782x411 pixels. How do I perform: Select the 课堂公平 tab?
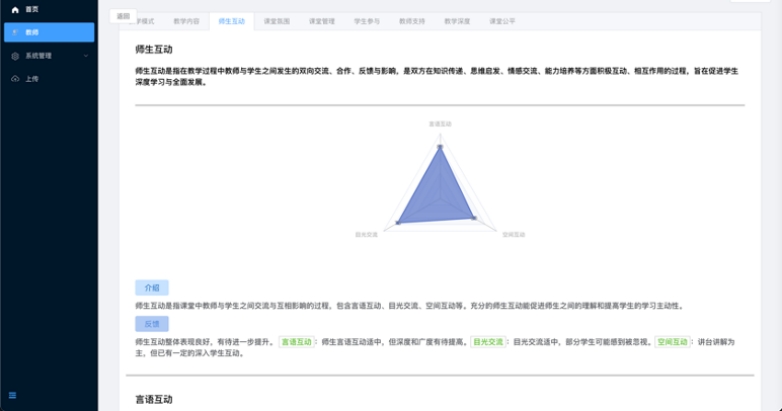502,21
